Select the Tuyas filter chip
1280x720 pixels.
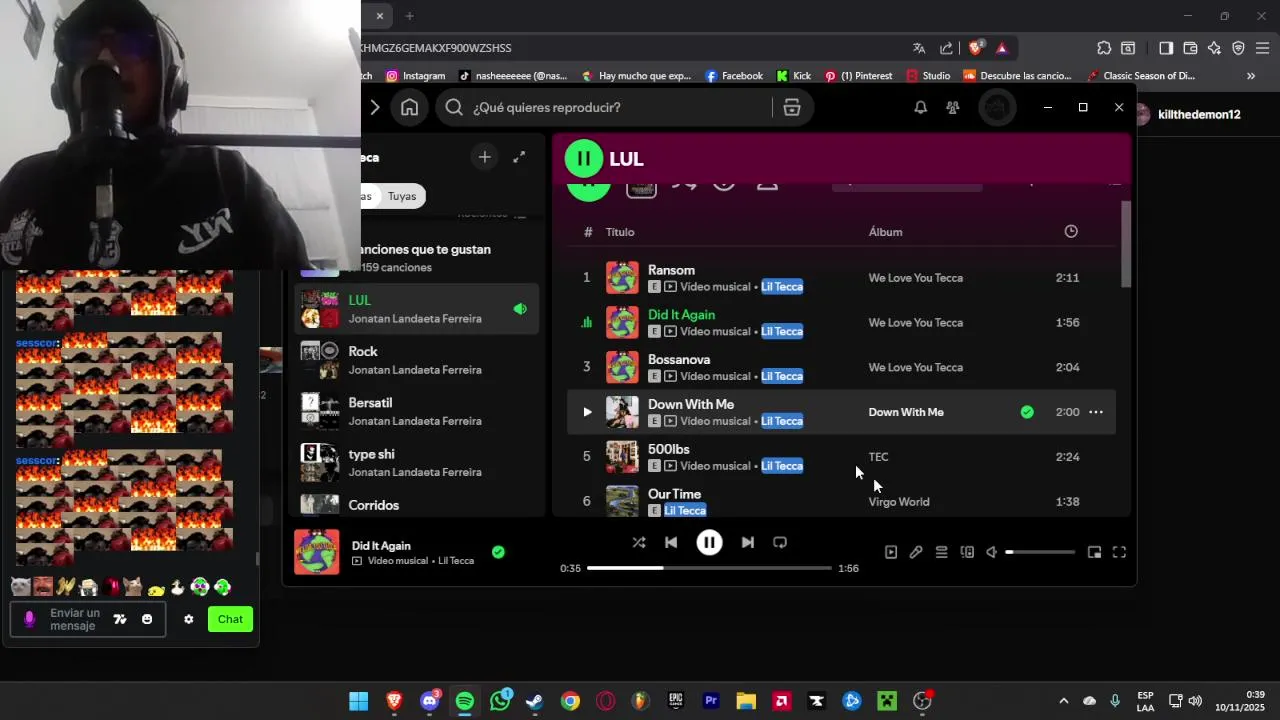point(402,196)
